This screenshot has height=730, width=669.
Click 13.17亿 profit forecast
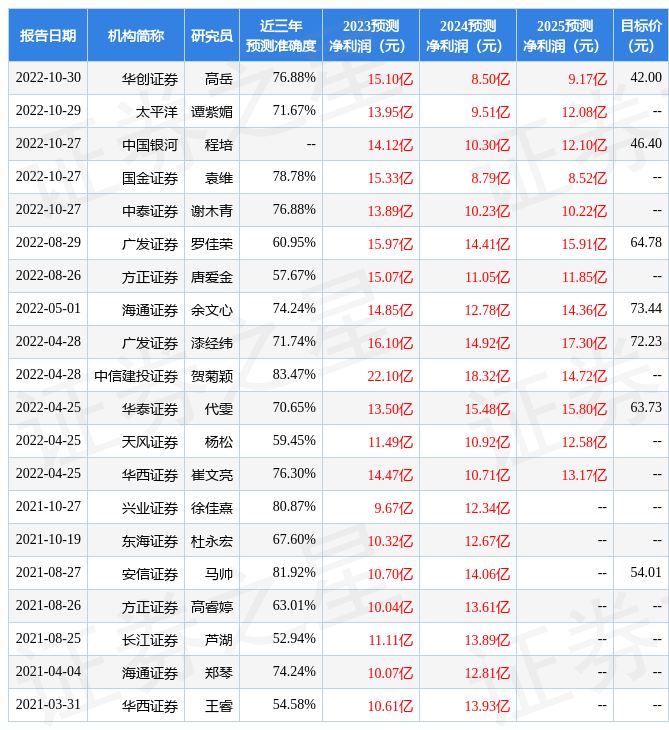pyautogui.click(x=584, y=476)
